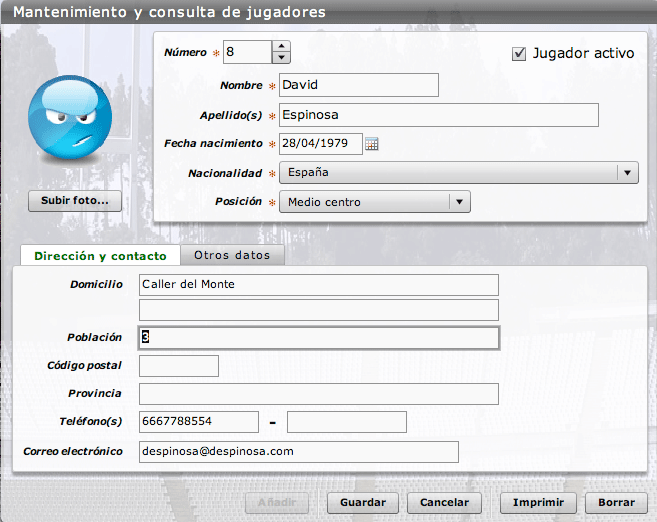Viewport: 657px width, 522px height.
Task: Click the Correo electrónico field
Action: 299,452
